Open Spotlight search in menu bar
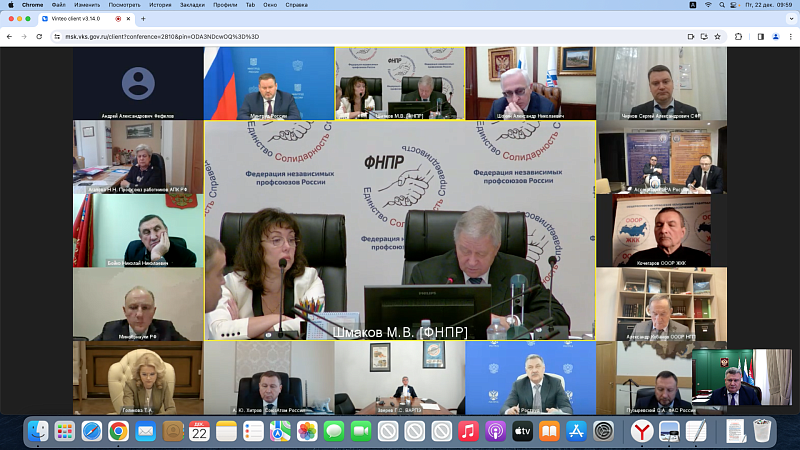The height and width of the screenshot is (450, 800). 721,5
